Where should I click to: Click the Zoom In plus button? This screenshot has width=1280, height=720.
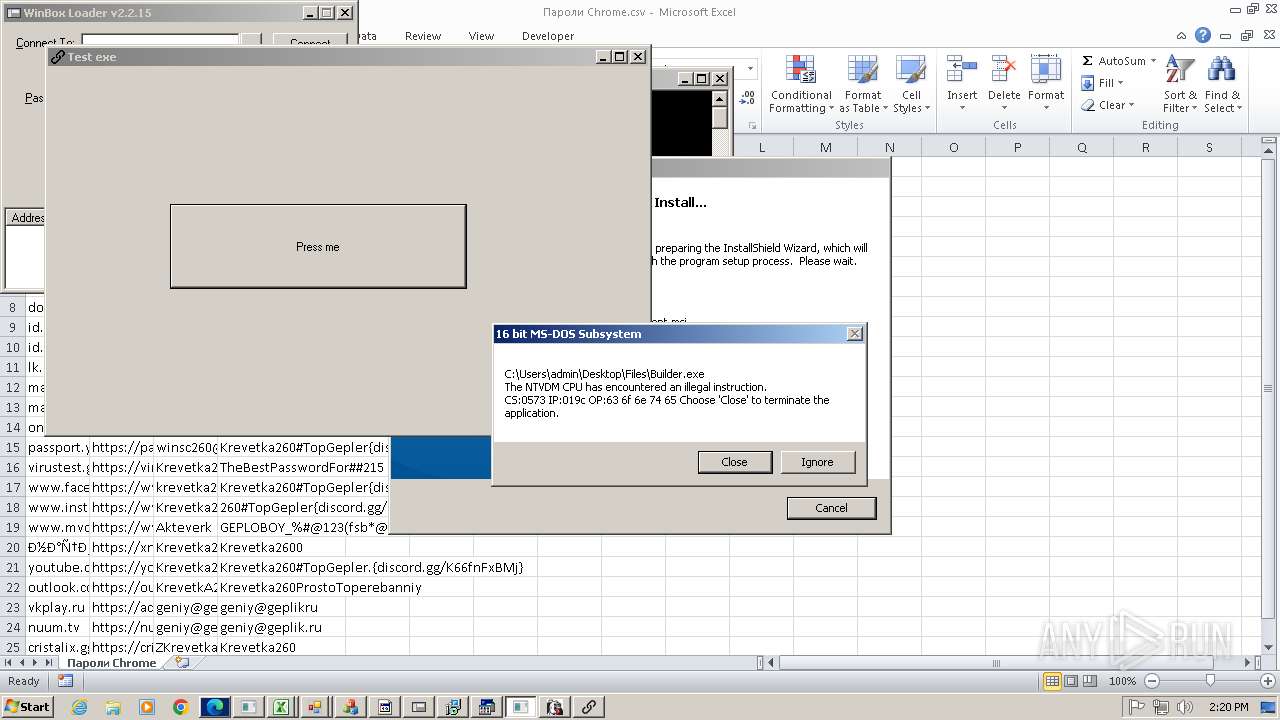1267,681
